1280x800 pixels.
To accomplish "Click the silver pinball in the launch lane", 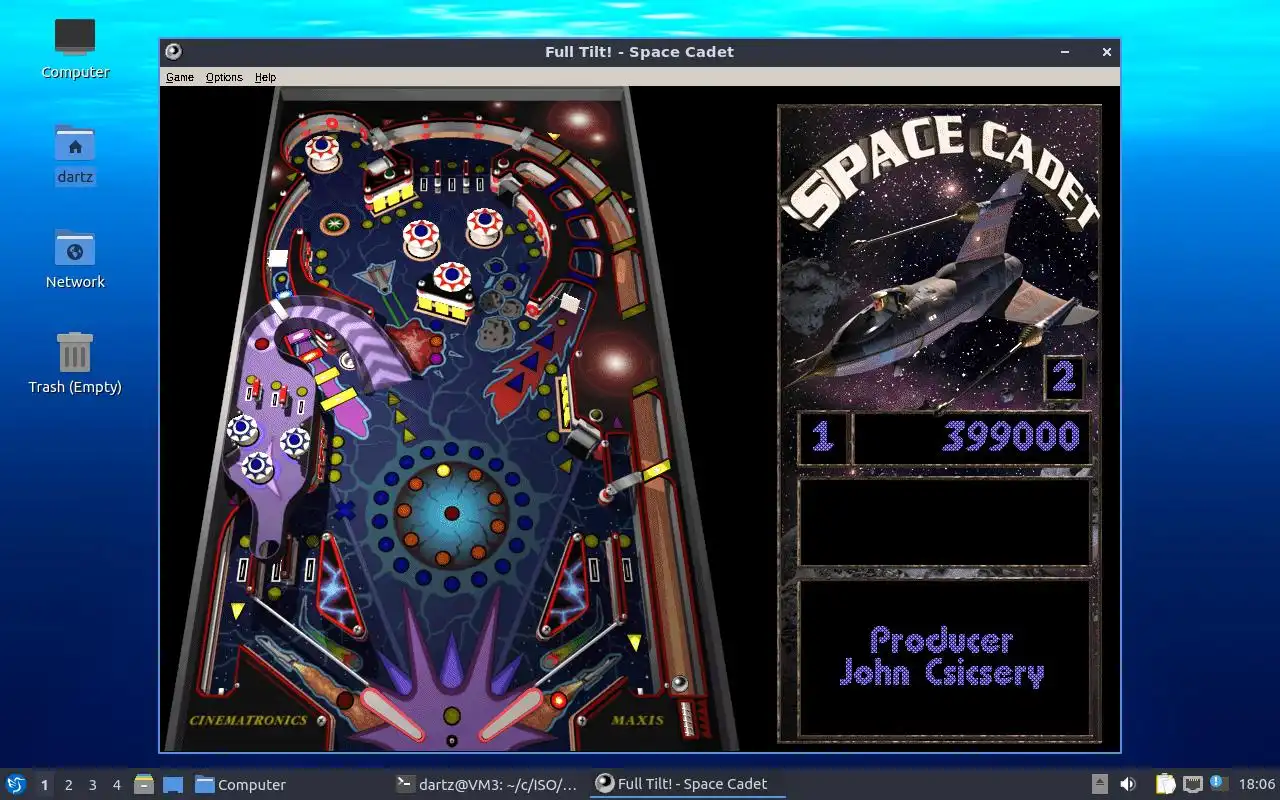I will pyautogui.click(x=679, y=684).
